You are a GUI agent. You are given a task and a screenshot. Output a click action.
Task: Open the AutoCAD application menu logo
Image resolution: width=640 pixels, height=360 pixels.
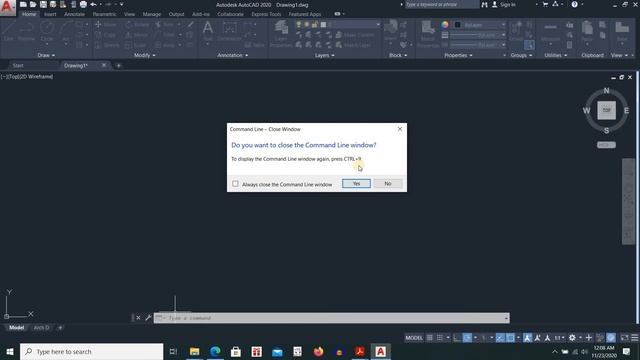(x=7, y=7)
